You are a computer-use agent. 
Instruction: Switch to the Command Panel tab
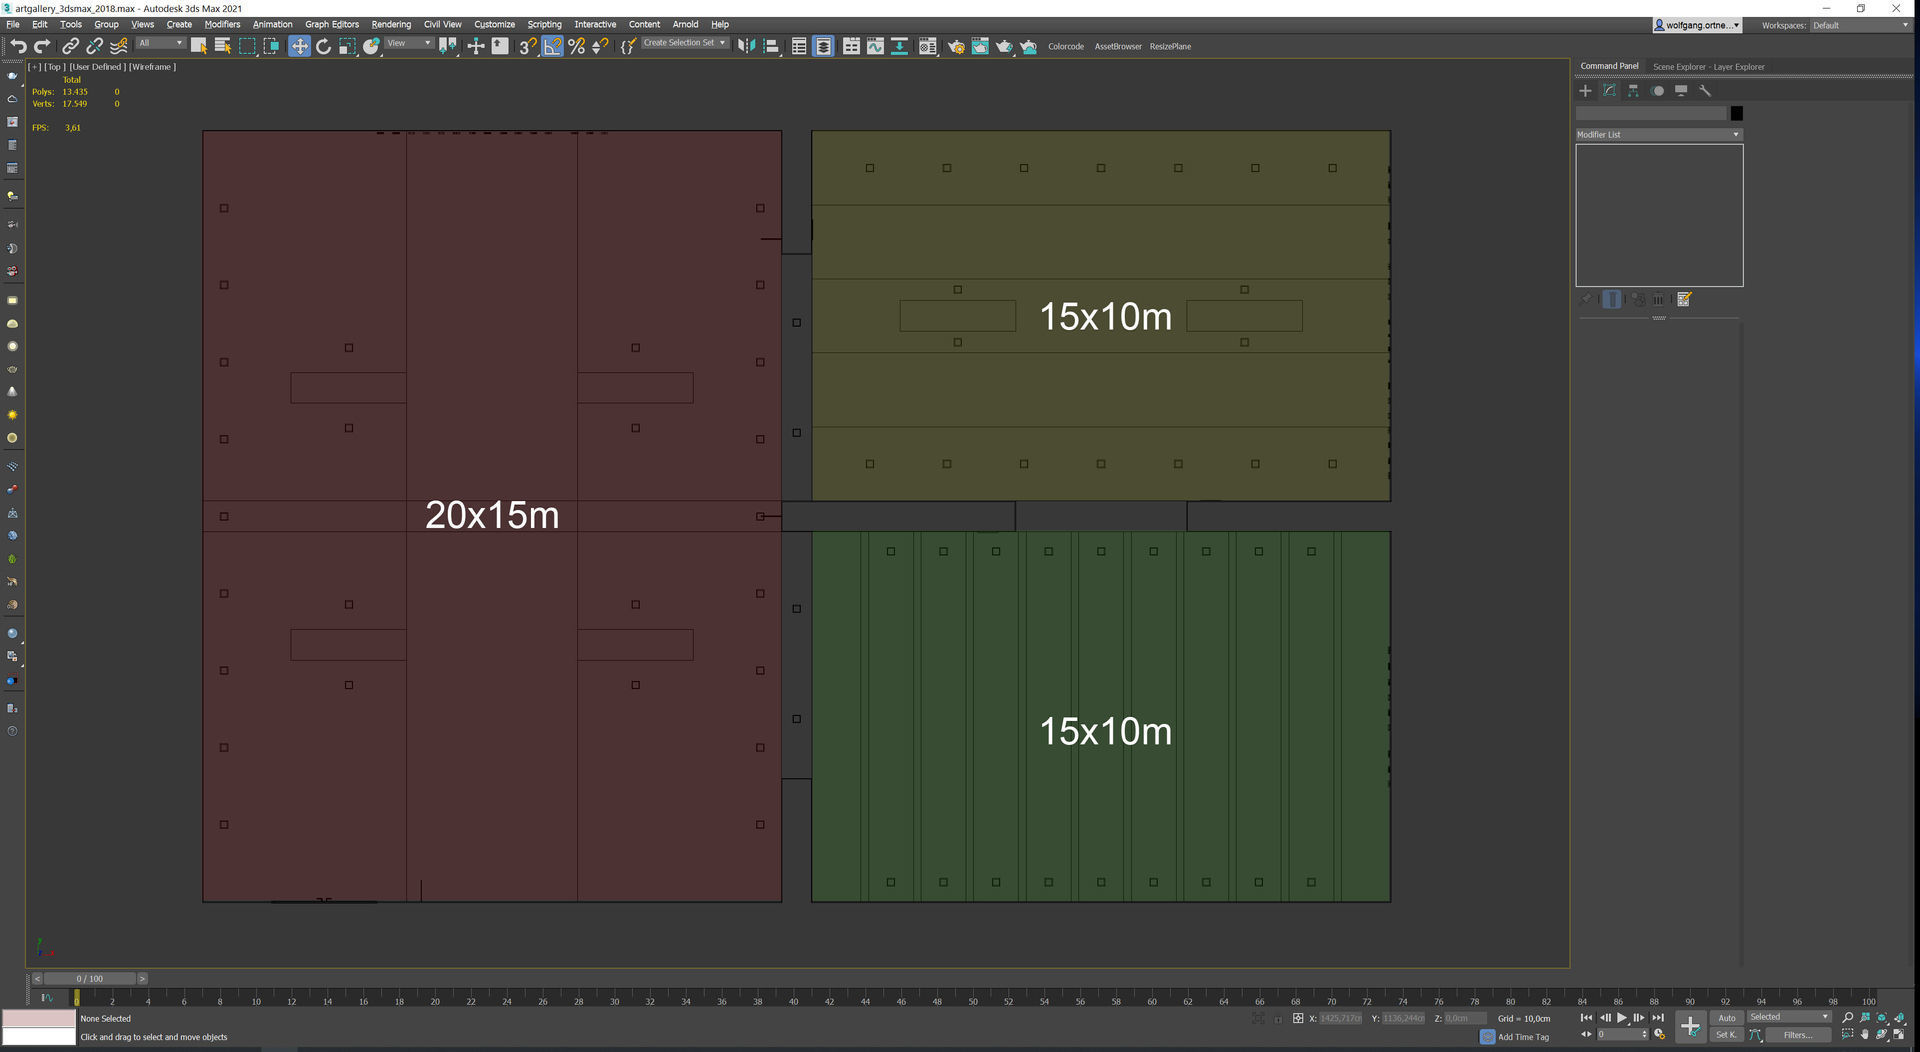[1609, 66]
